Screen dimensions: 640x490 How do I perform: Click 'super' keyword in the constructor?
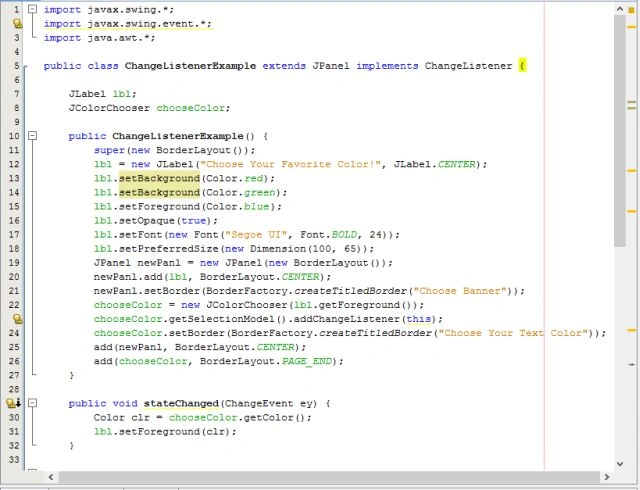click(109, 150)
